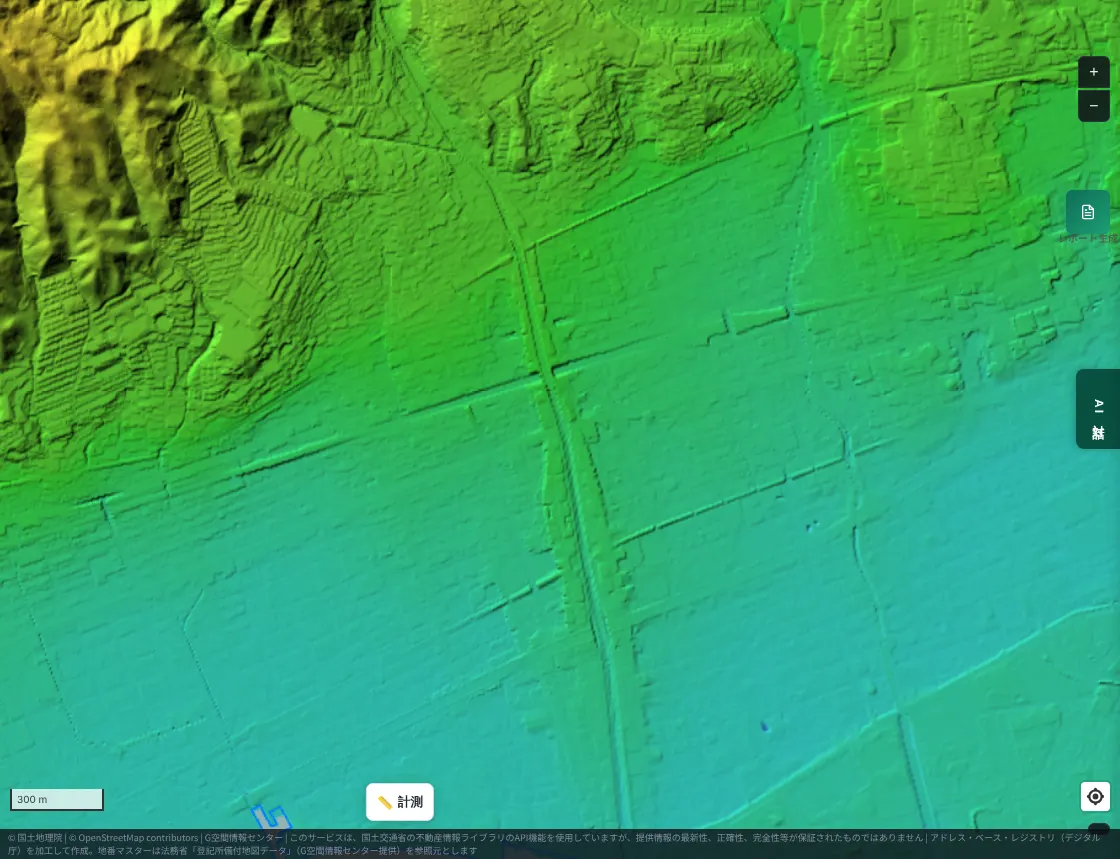
Task: Open the 国土地理院 attribution link
Action: (x=39, y=838)
